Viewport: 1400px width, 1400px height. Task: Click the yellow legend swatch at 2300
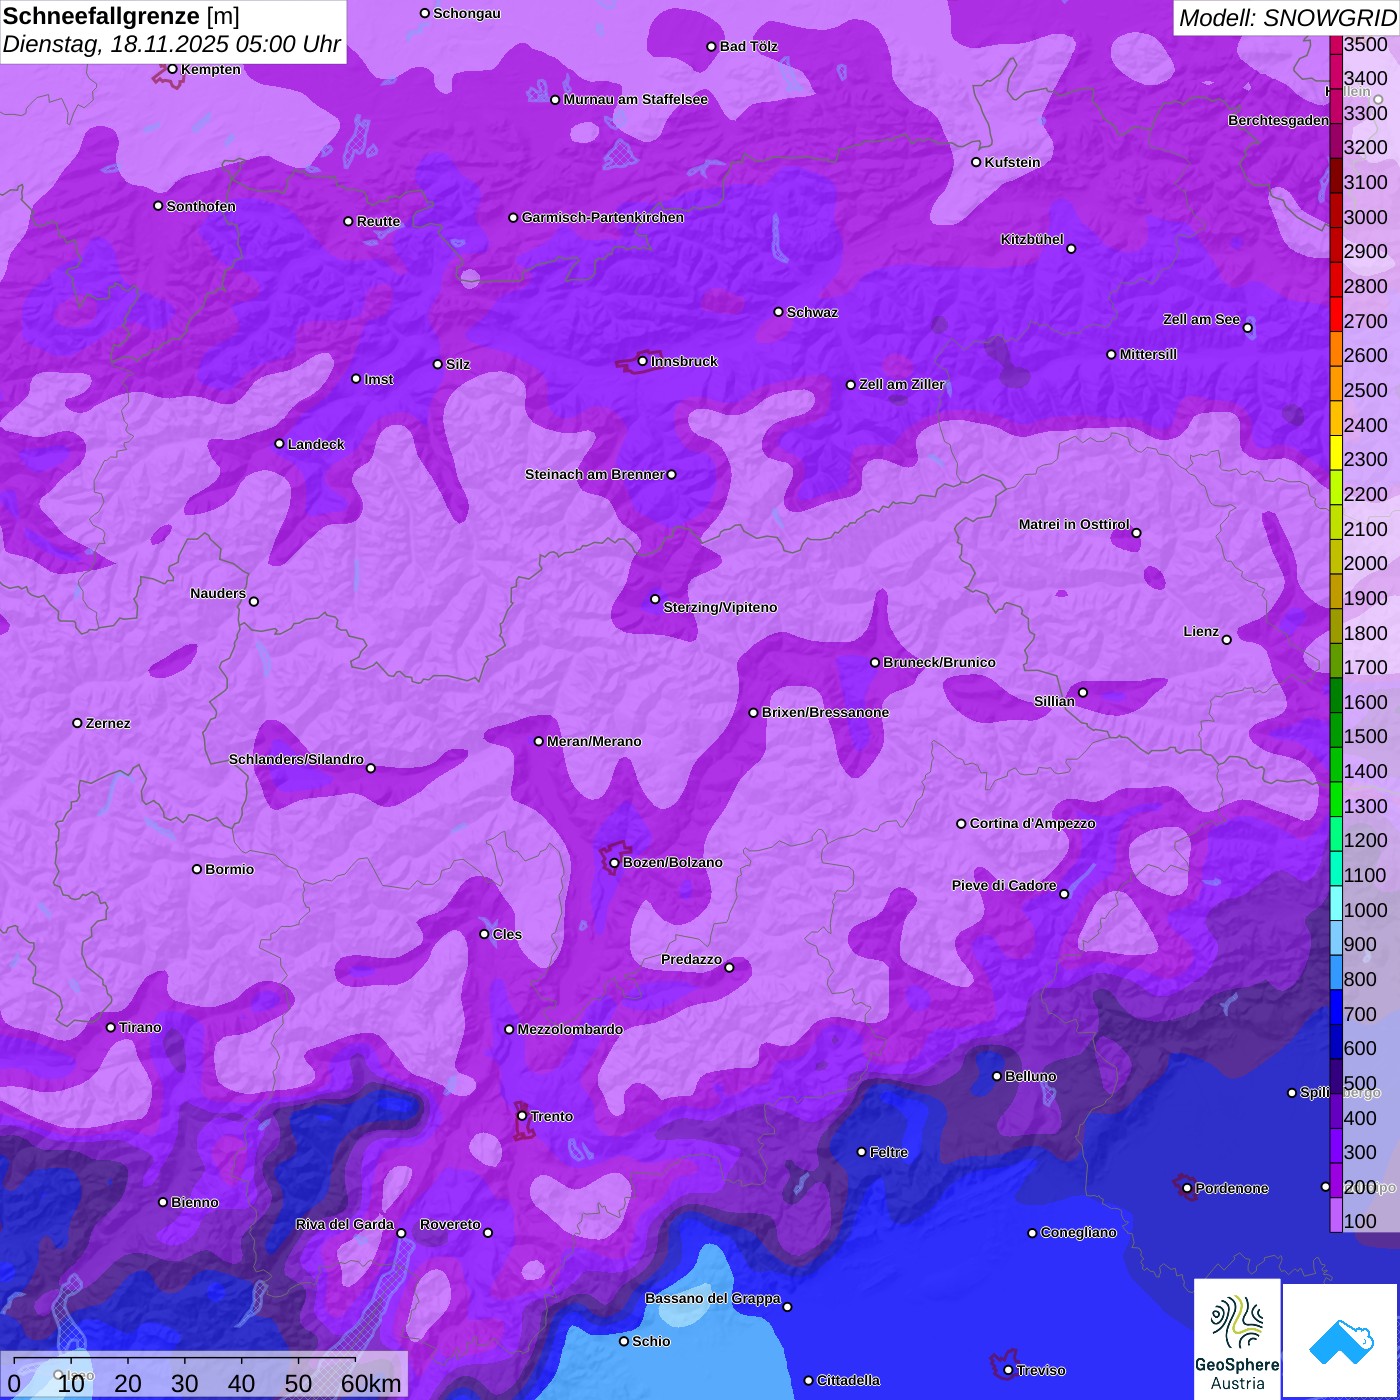pos(1336,452)
